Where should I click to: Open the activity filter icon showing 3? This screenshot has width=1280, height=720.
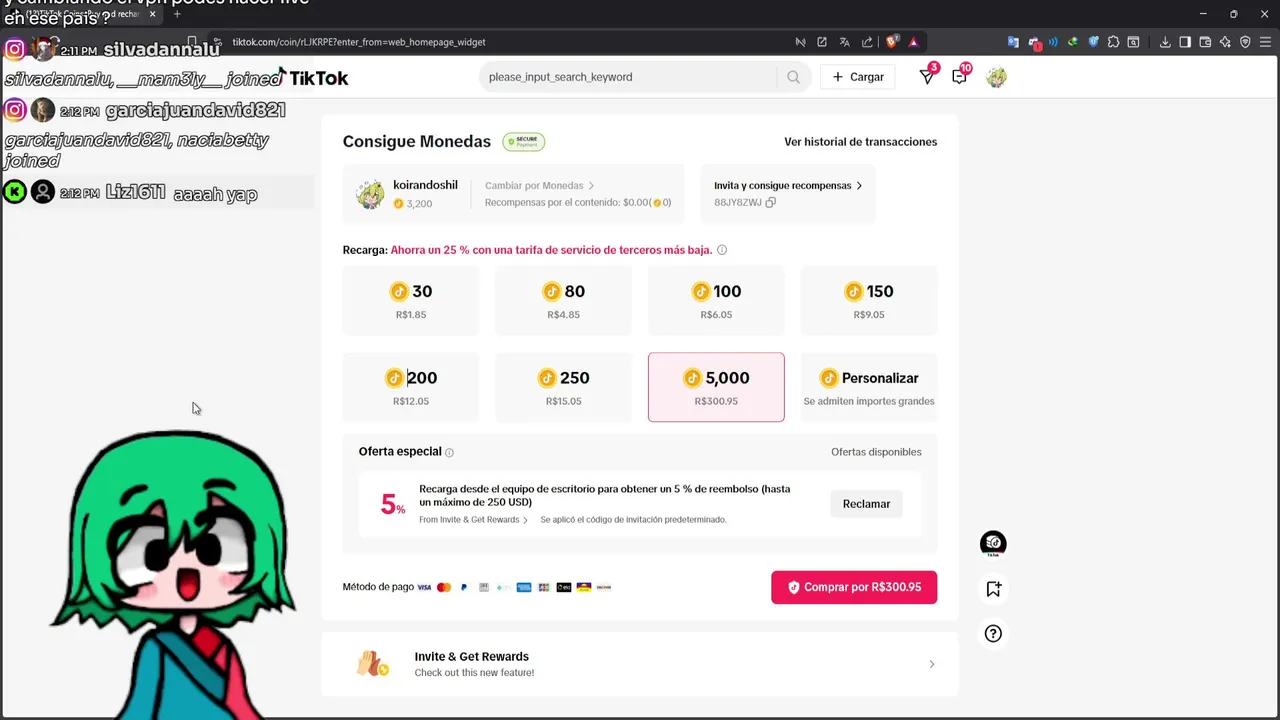click(928, 76)
